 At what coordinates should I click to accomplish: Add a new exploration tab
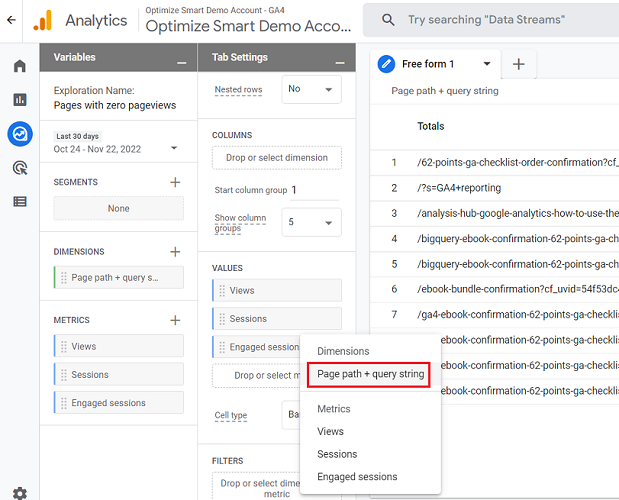[x=518, y=64]
